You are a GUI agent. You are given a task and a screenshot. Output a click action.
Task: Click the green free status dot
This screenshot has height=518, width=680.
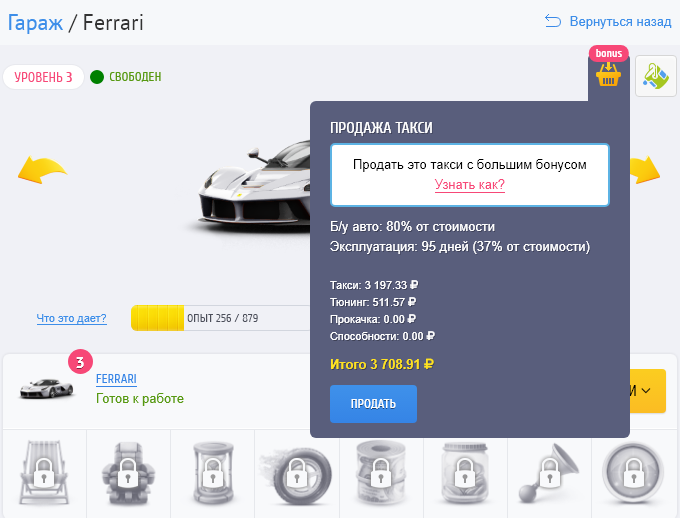[x=97, y=77]
